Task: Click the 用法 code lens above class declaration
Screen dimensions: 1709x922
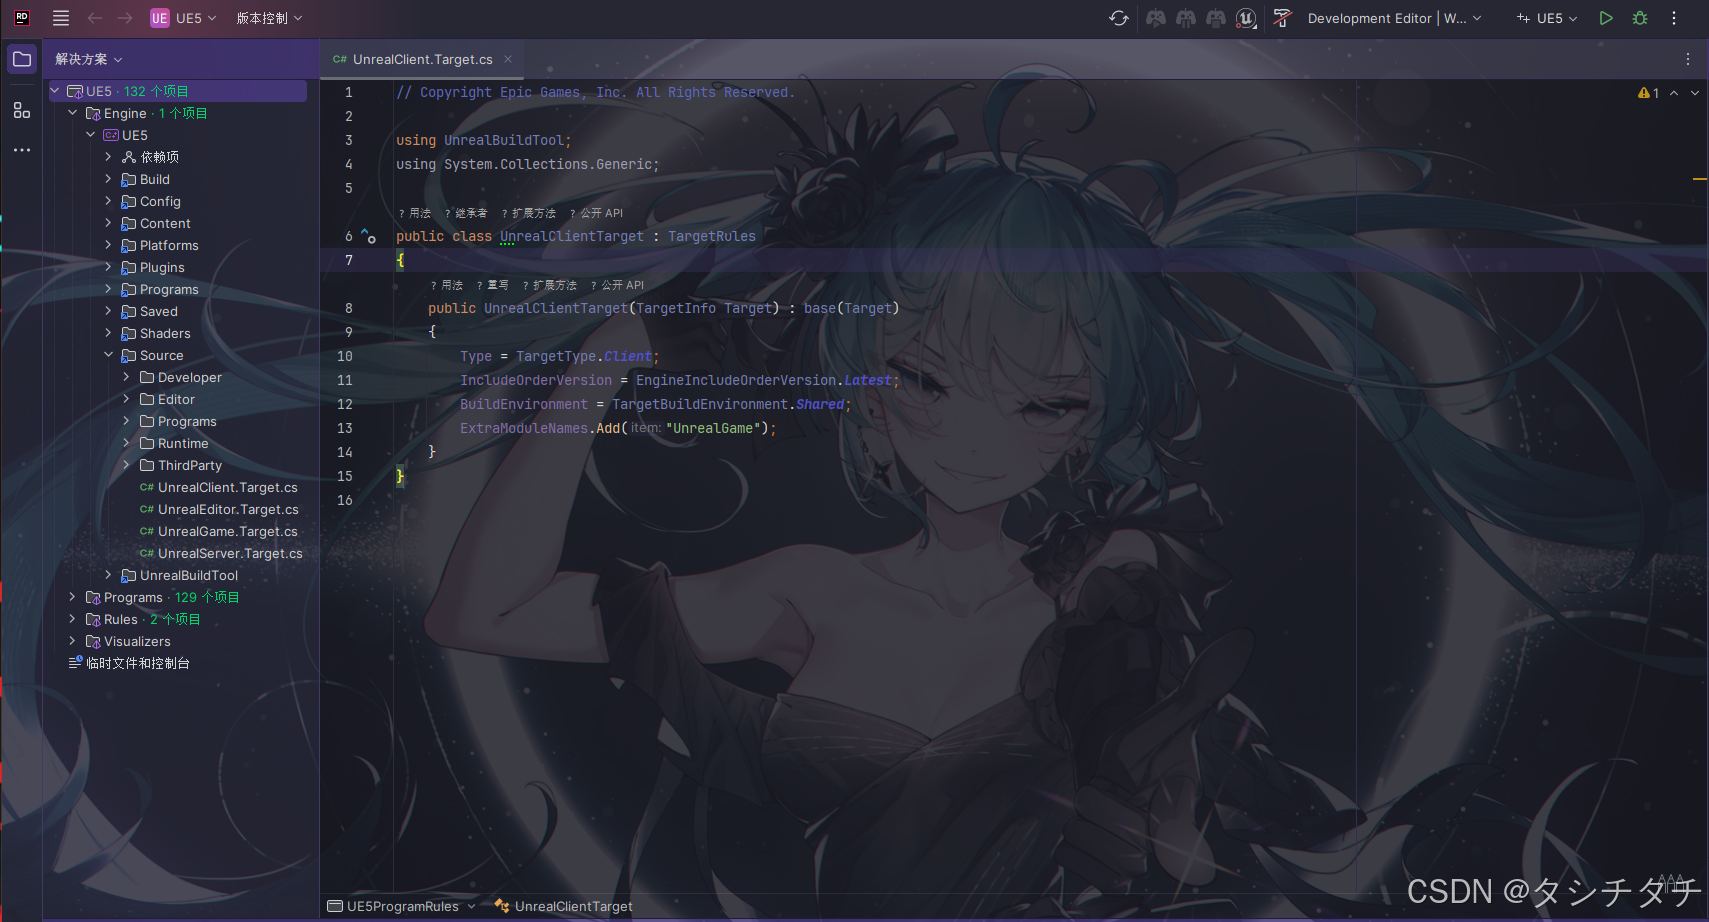Action: click(415, 213)
